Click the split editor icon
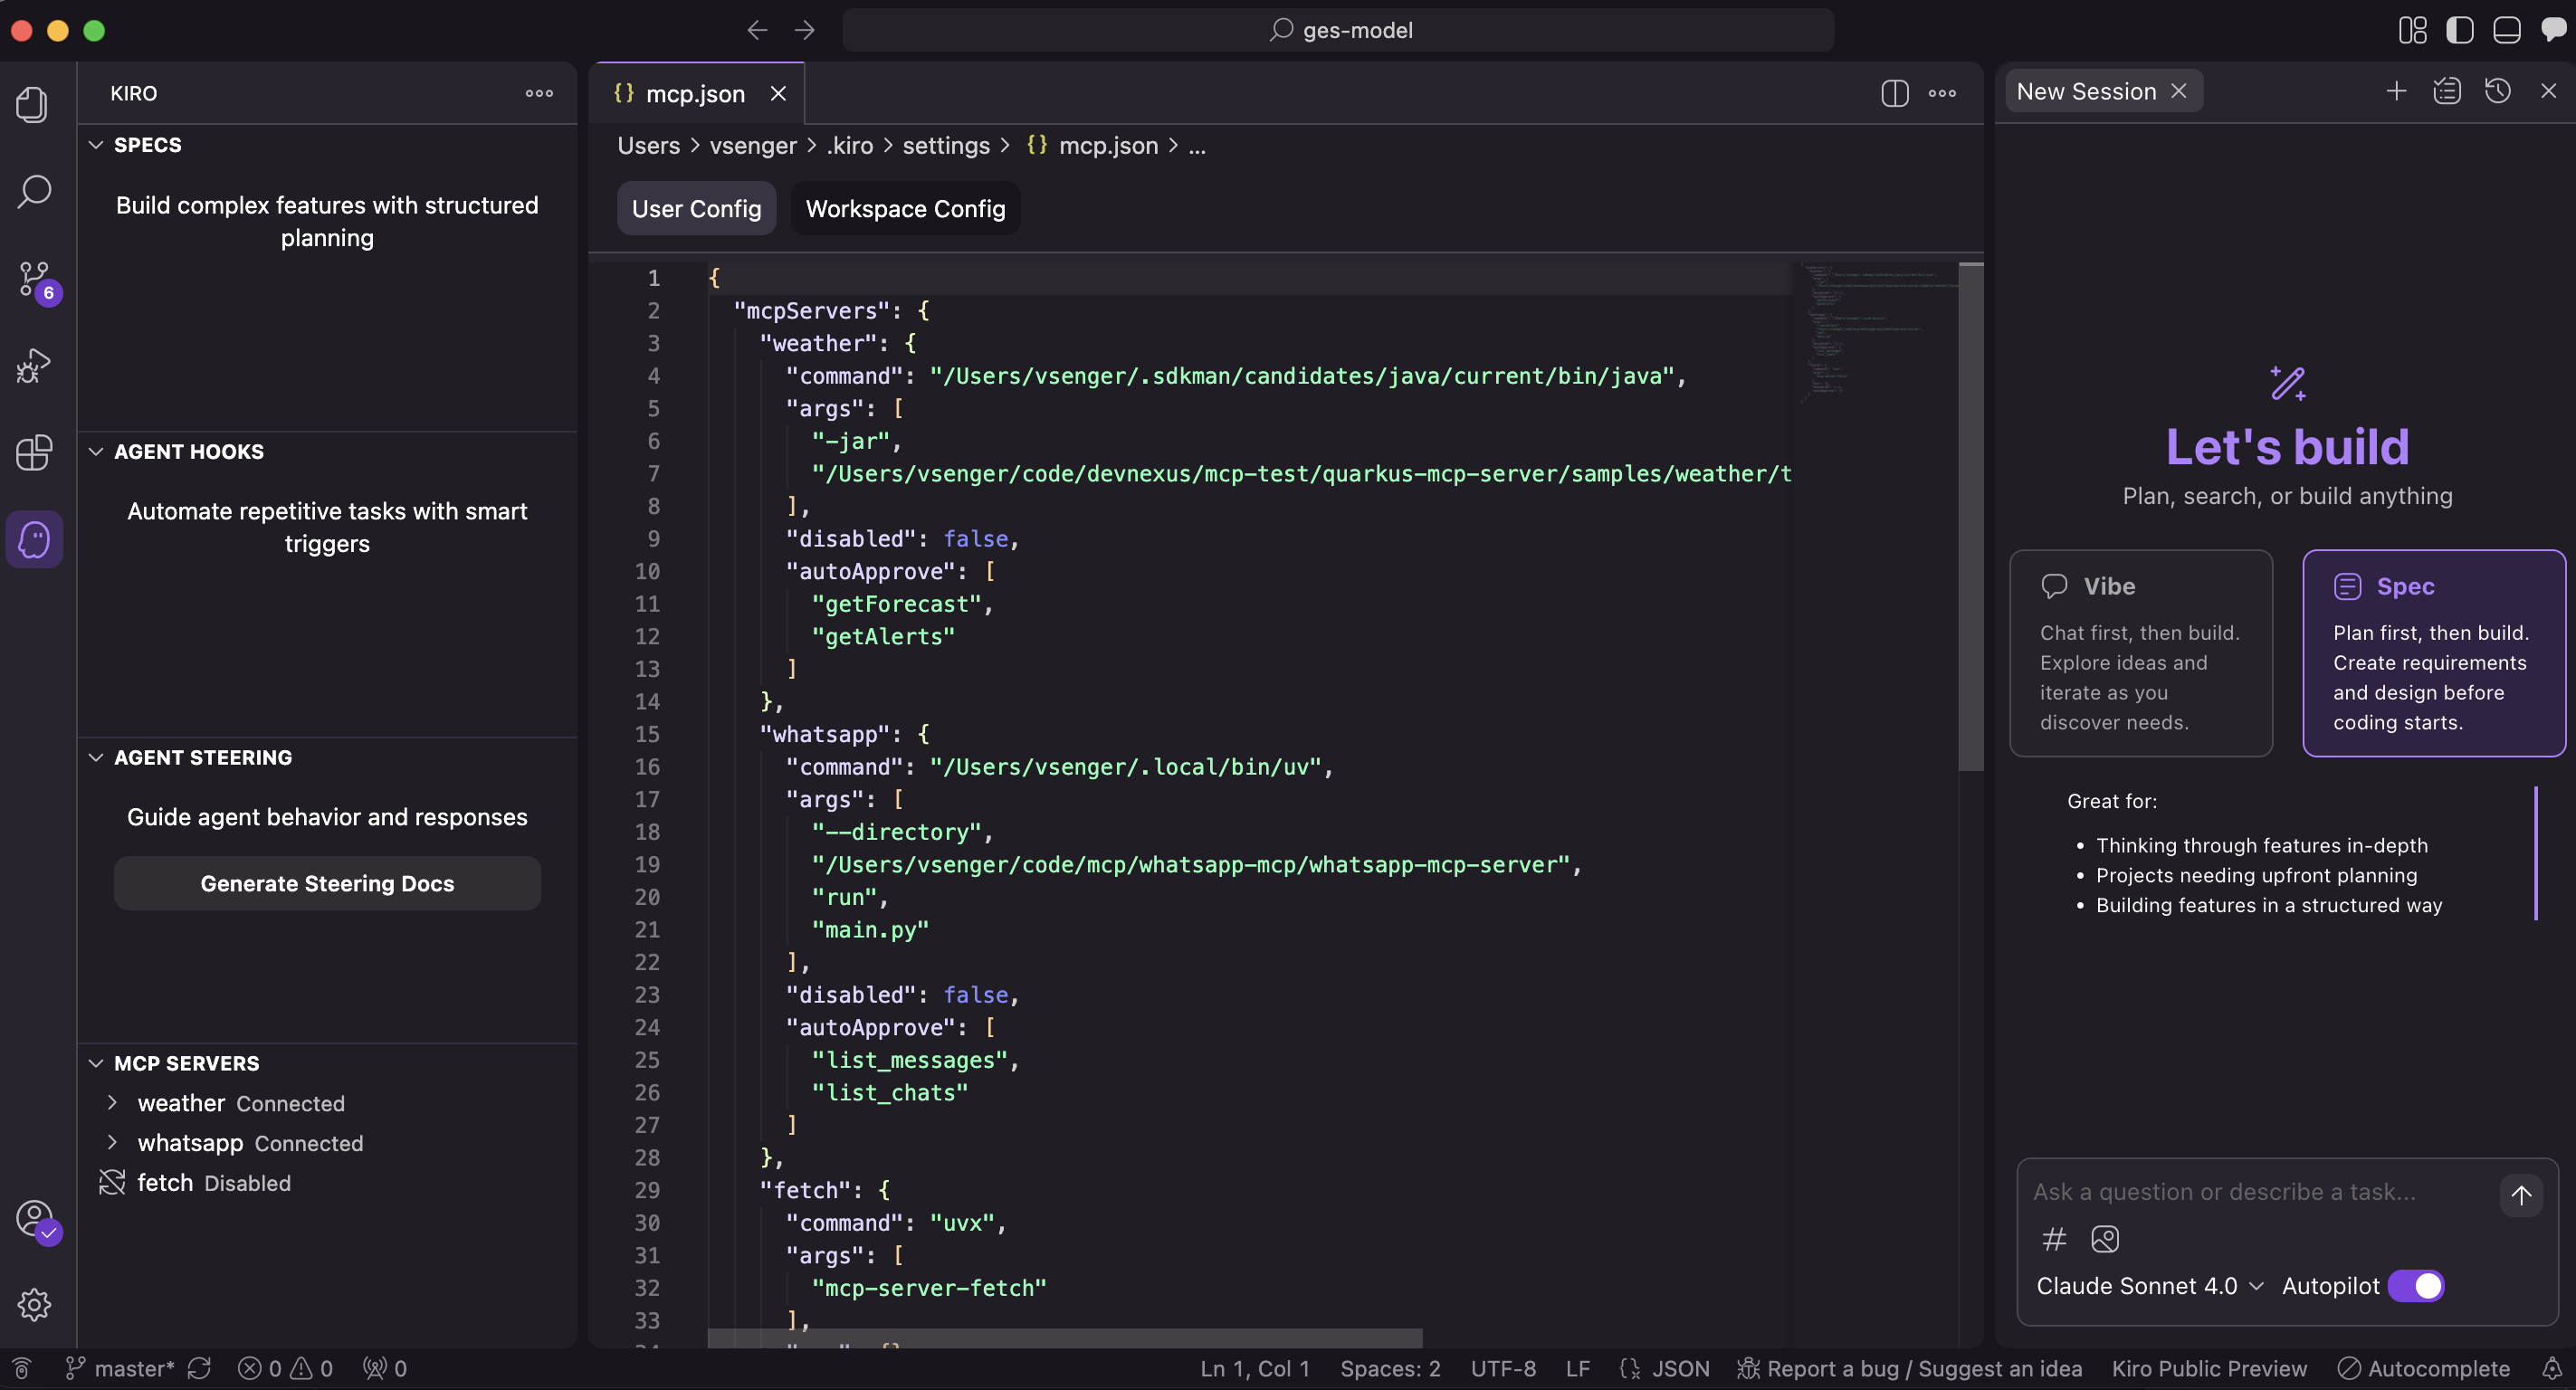Screen dimensions: 2576x1390 pos(1894,93)
